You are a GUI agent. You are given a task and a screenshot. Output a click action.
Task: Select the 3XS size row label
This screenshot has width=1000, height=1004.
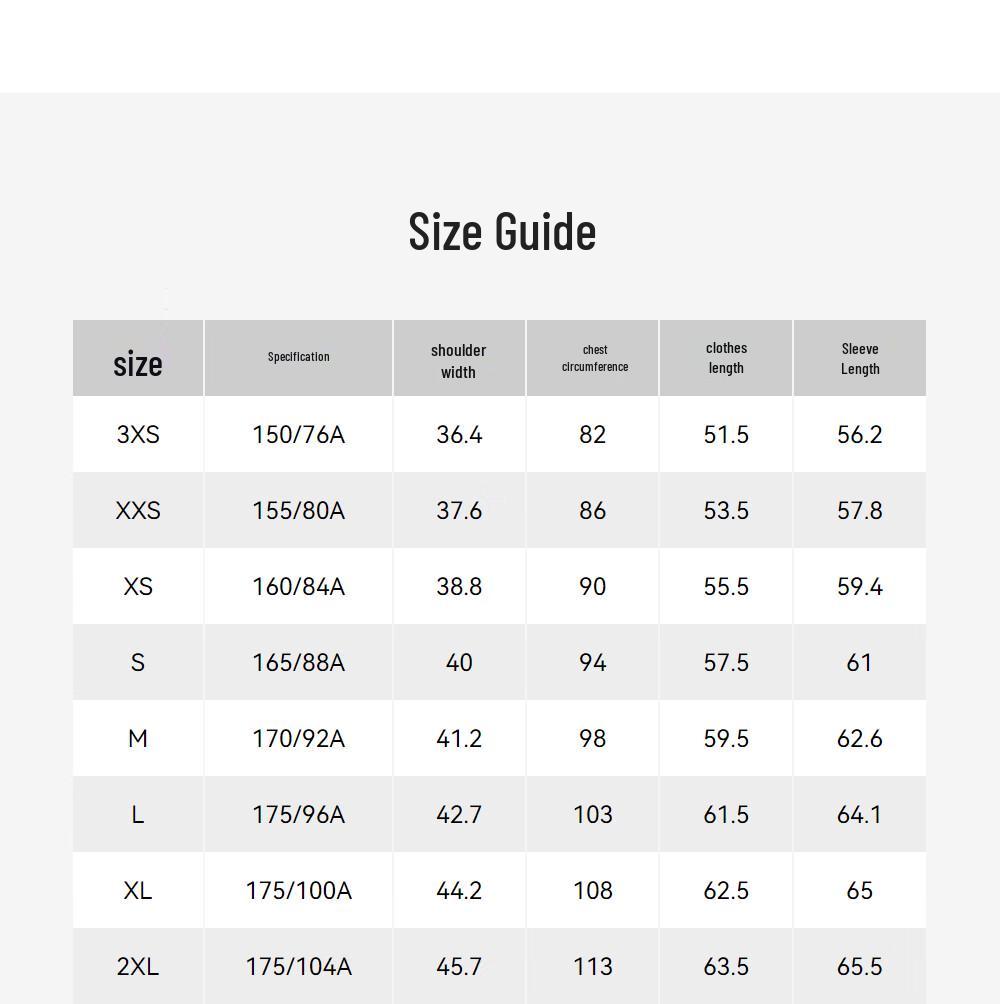tap(138, 435)
